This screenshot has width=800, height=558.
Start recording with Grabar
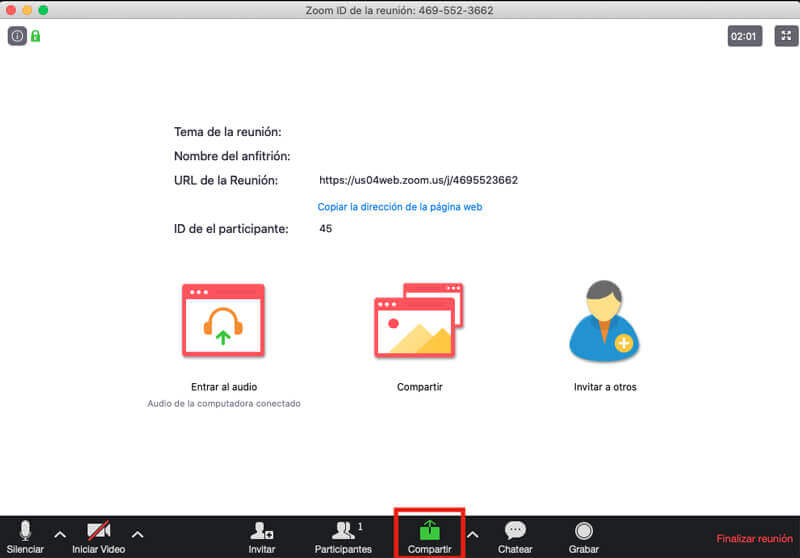(584, 537)
